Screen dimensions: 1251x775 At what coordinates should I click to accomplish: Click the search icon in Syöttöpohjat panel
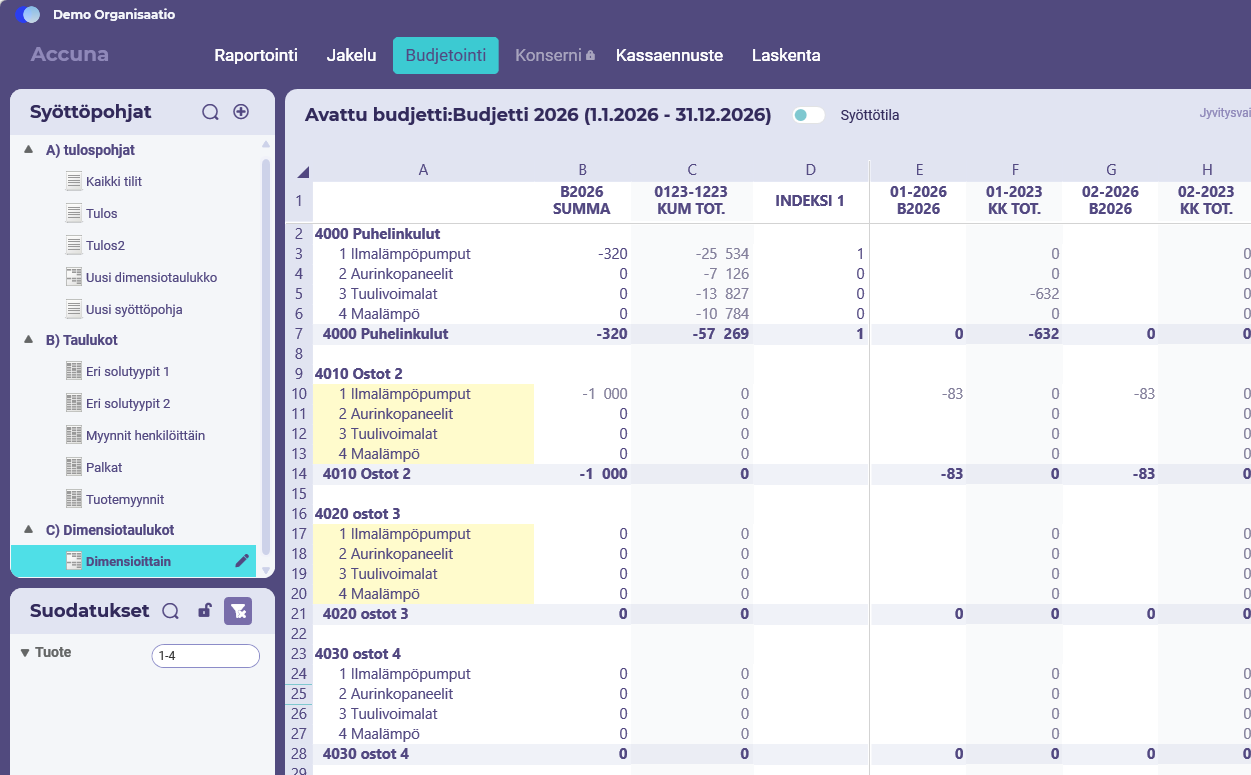click(x=210, y=112)
